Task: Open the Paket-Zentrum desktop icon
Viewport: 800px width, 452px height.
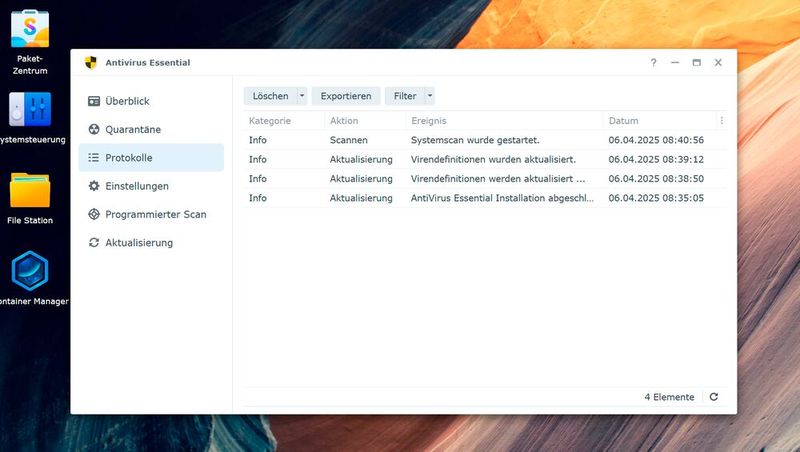Action: (x=30, y=29)
